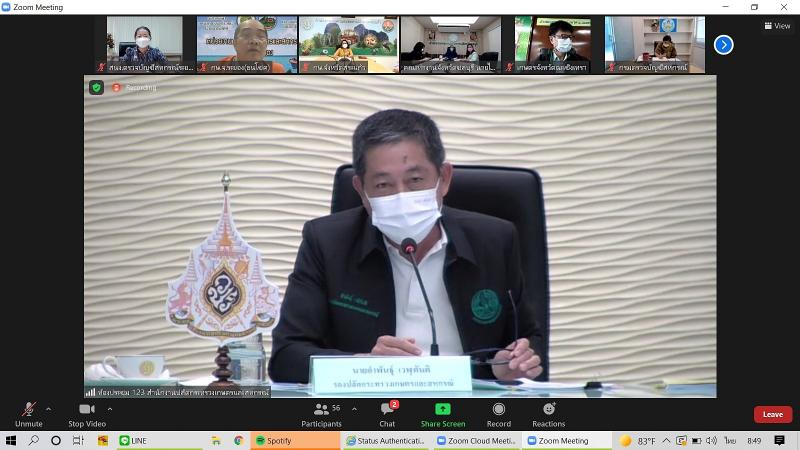Image resolution: width=800 pixels, height=450 pixels.
Task: Open Windows notification center icon
Action: tap(779, 441)
